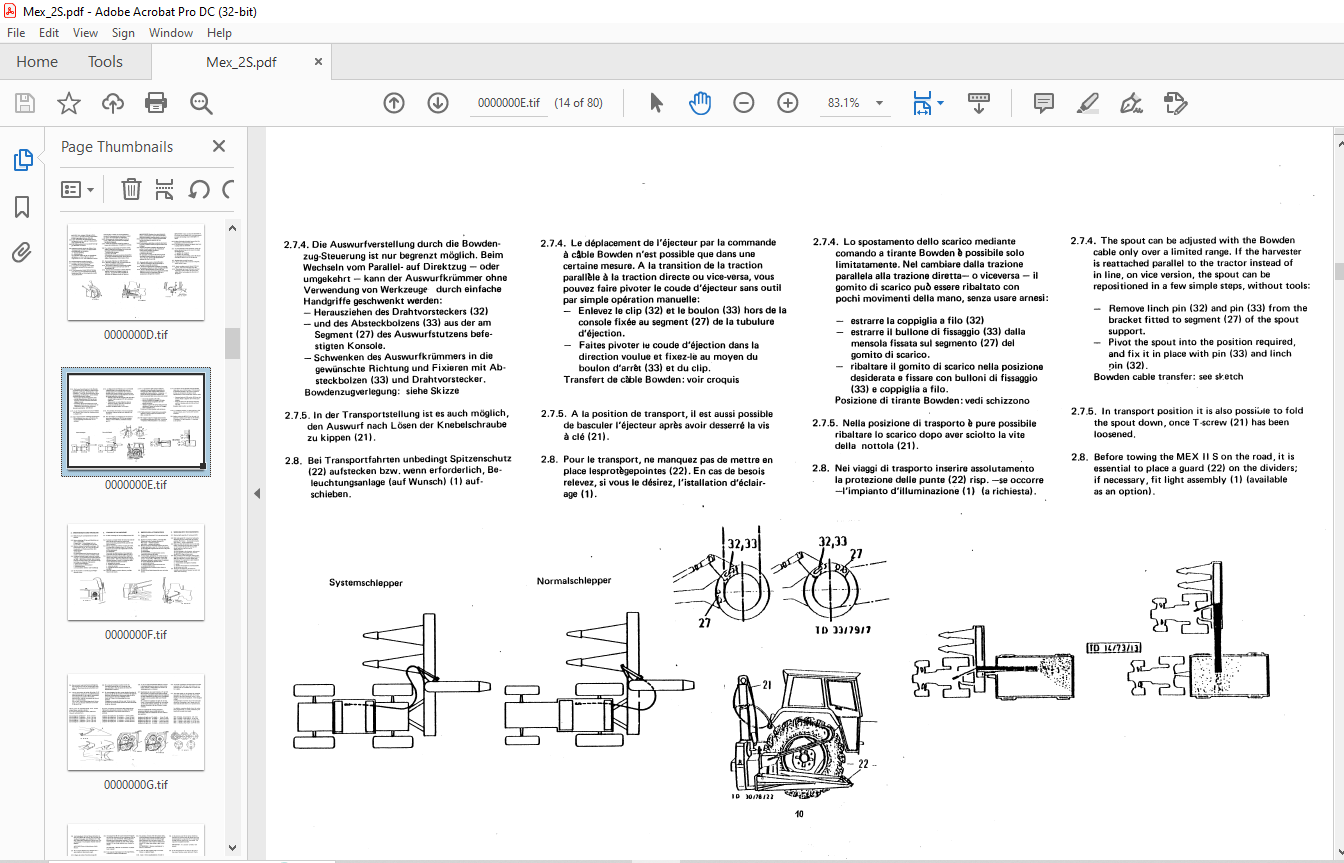Open the find text magnifier

pyautogui.click(x=201, y=103)
